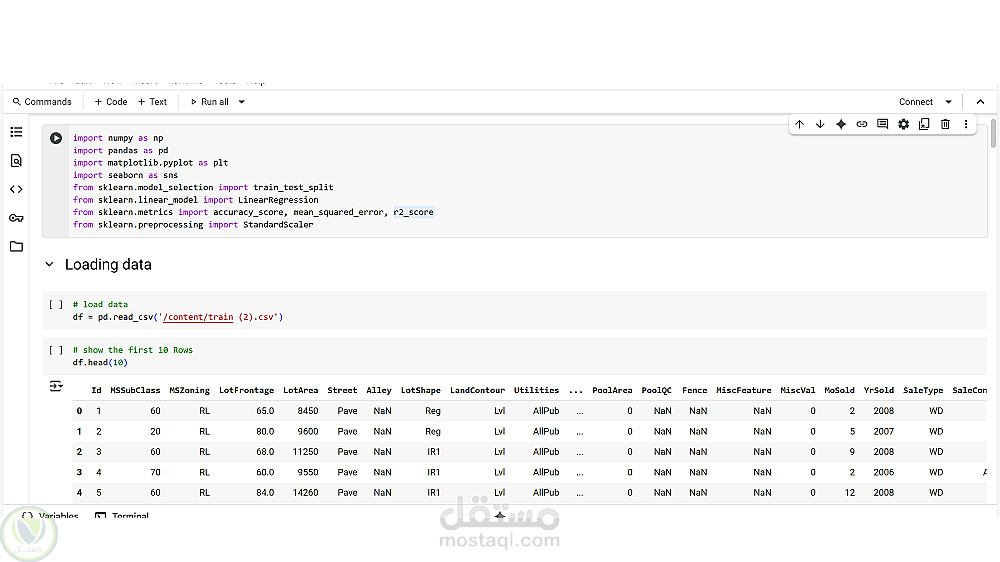Move the cell up with arrow icon
The height and width of the screenshot is (562, 1000).
799,124
